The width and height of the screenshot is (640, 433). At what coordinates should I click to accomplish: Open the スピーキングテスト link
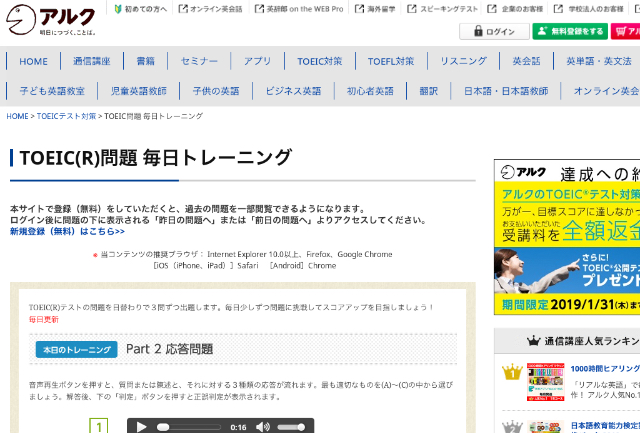[x=442, y=9]
